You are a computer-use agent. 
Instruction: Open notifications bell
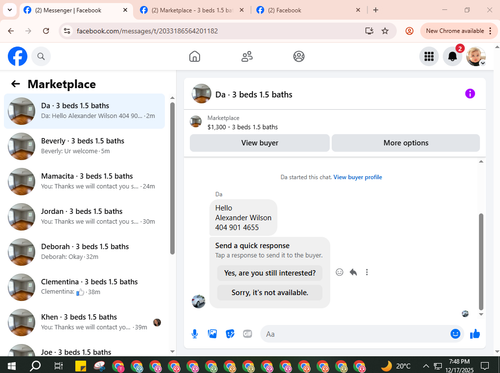[x=452, y=56]
